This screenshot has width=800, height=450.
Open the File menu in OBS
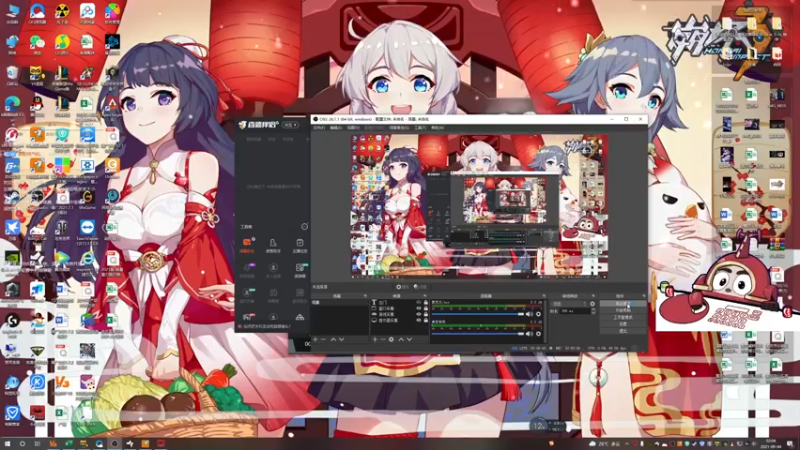click(x=318, y=128)
